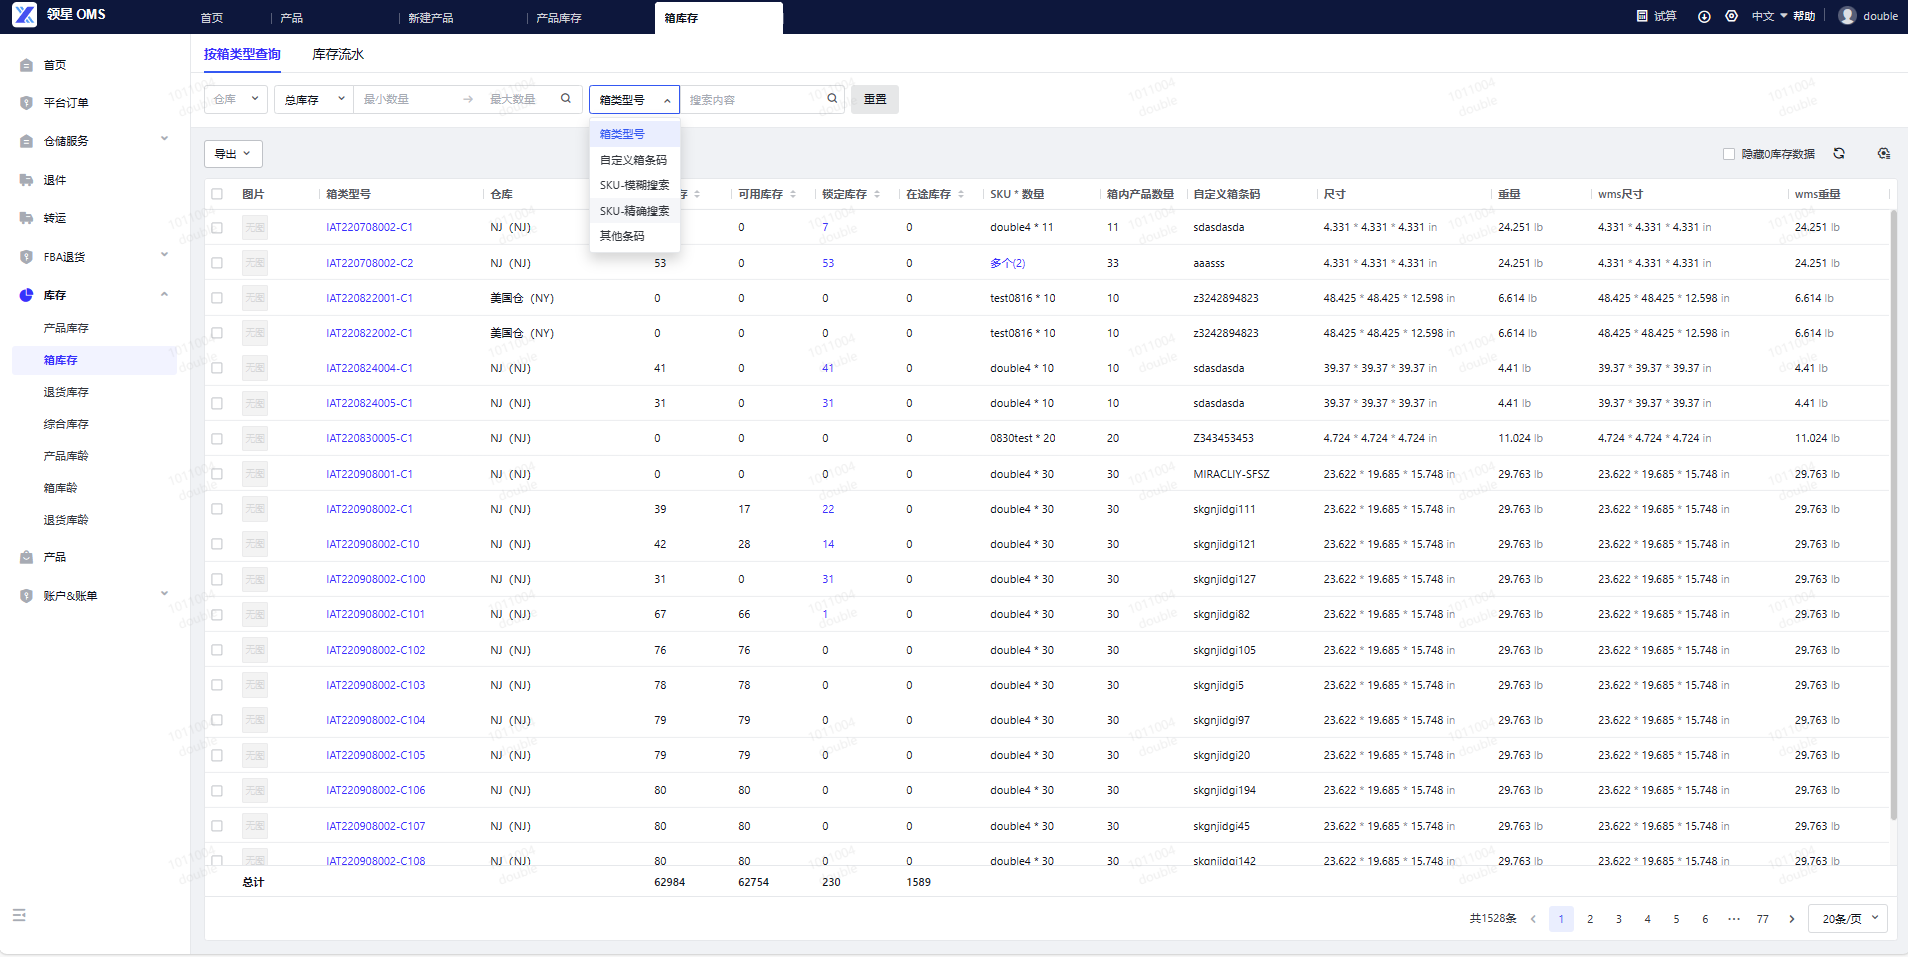This screenshot has height=957, width=1908.
Task: Refresh the table data
Action: pos(1839,153)
